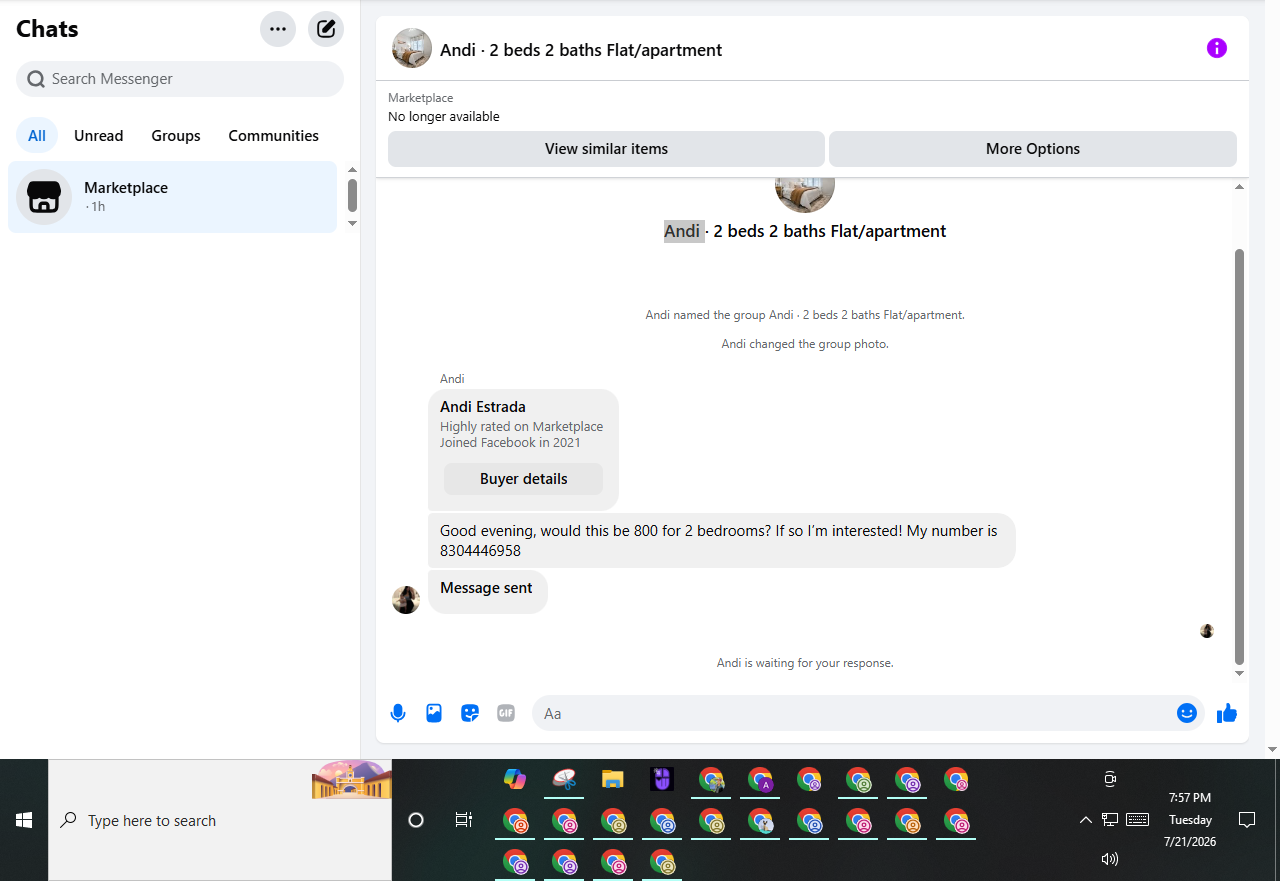Click the sender avatar beside Message sent
The height and width of the screenshot is (881, 1280).
406,600
